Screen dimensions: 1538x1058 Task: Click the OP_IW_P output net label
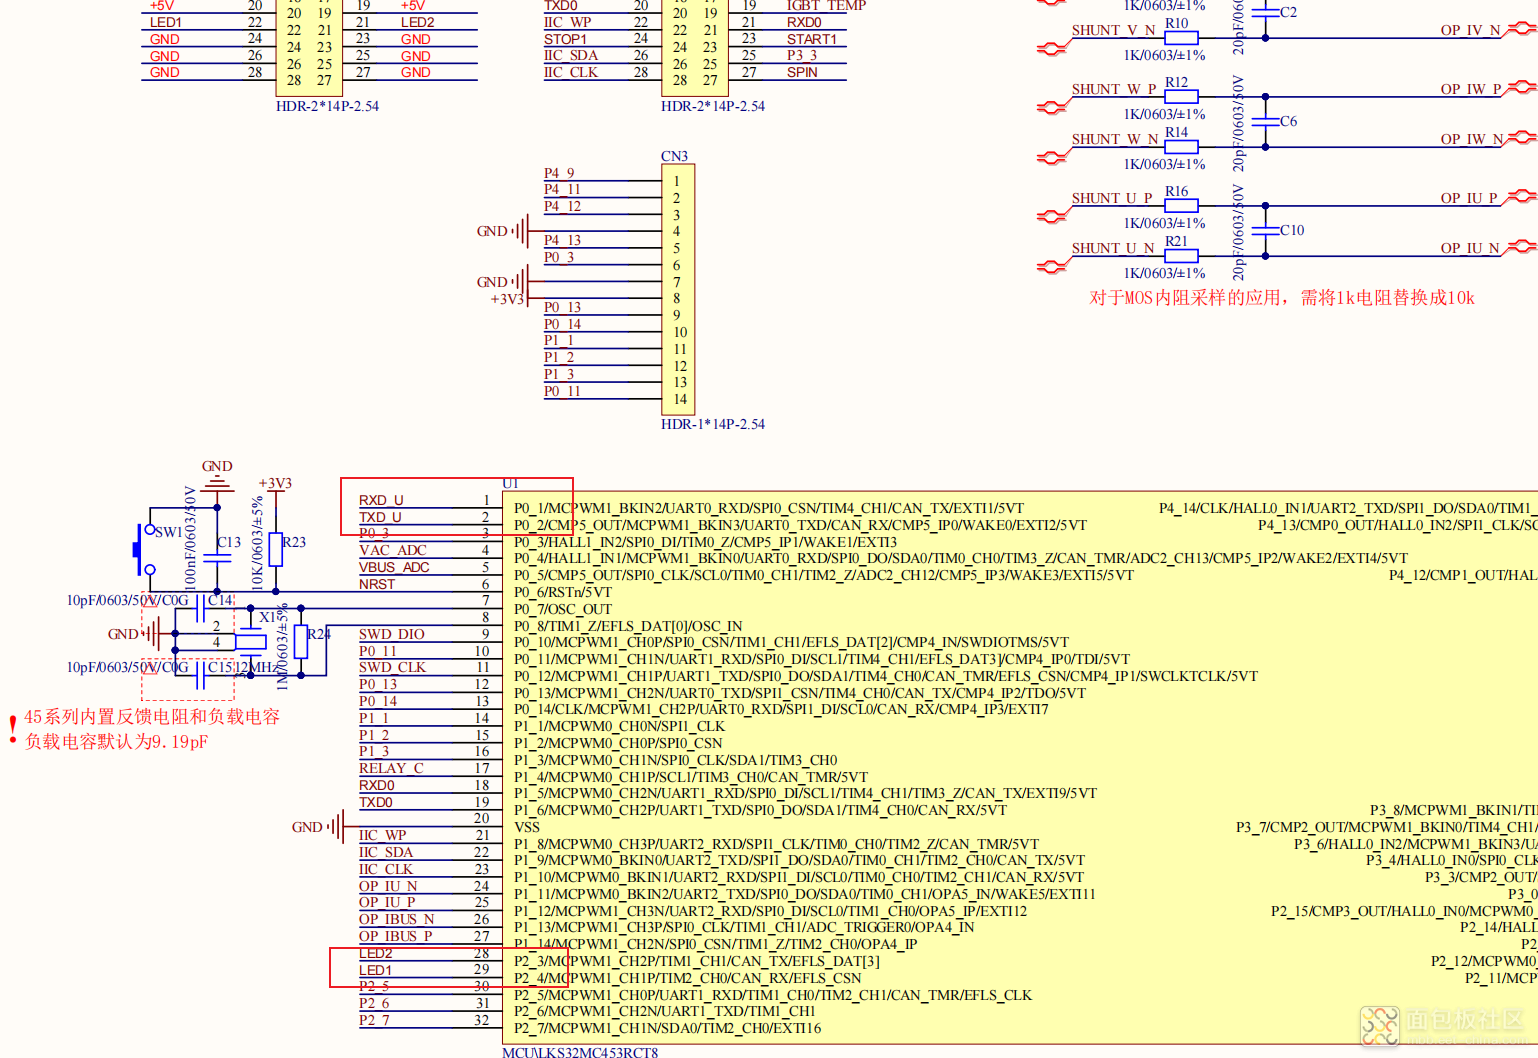1470,89
